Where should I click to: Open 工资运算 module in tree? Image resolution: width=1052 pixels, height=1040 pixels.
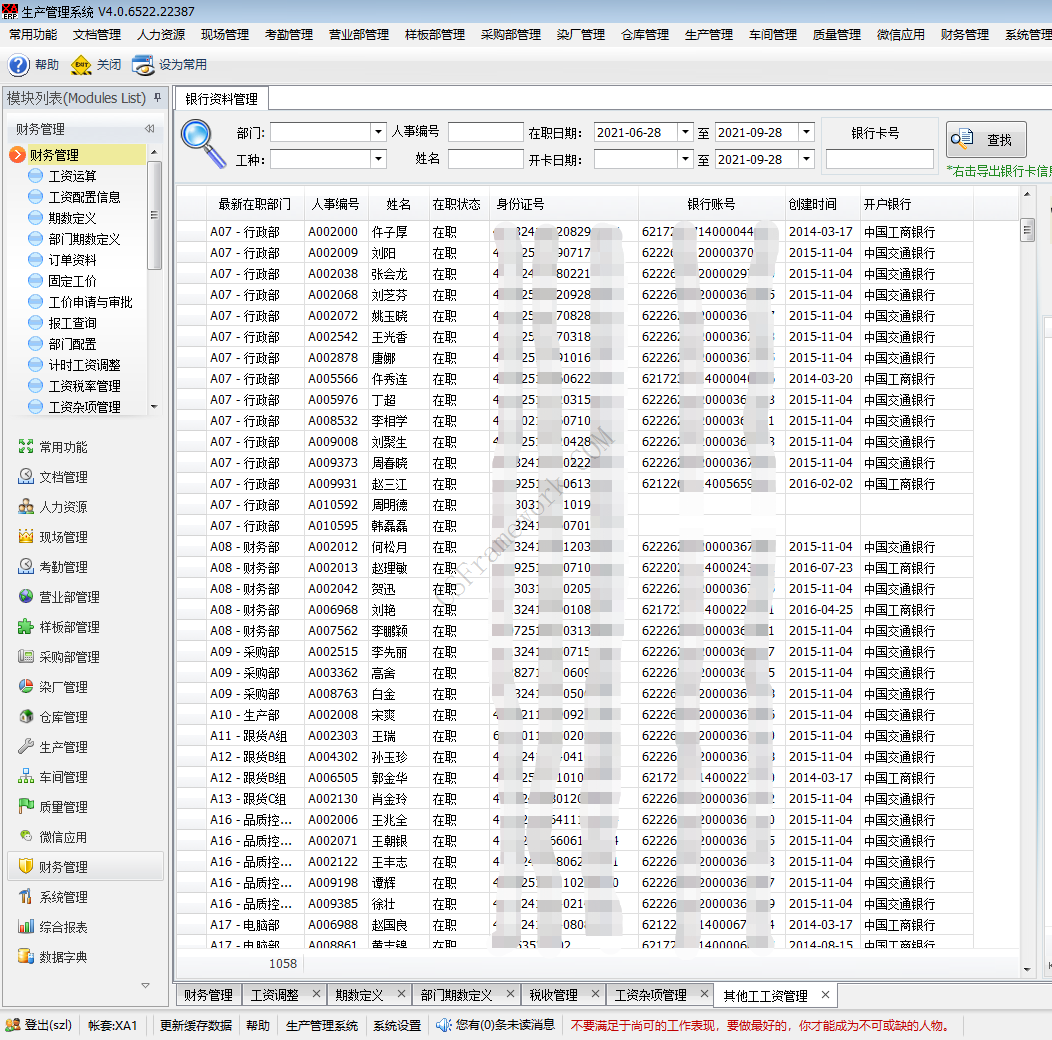tap(72, 176)
